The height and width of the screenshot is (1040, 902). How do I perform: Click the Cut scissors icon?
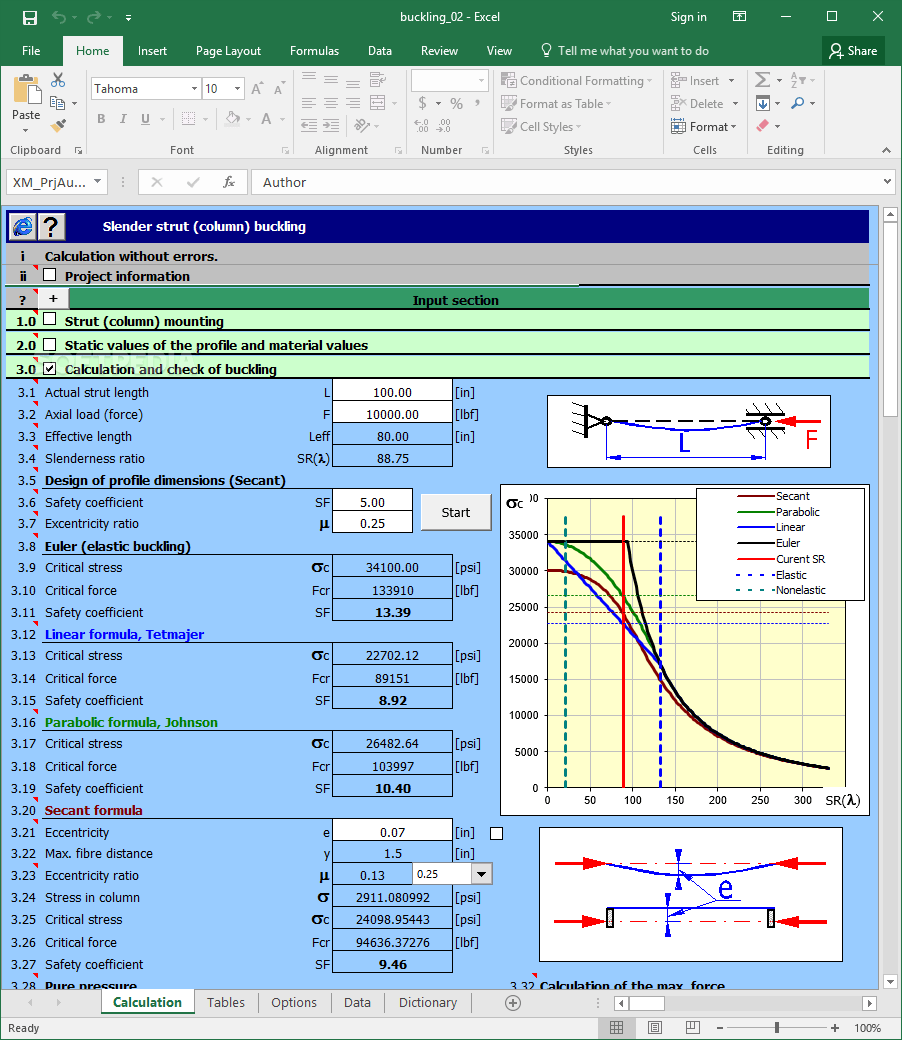coord(58,80)
